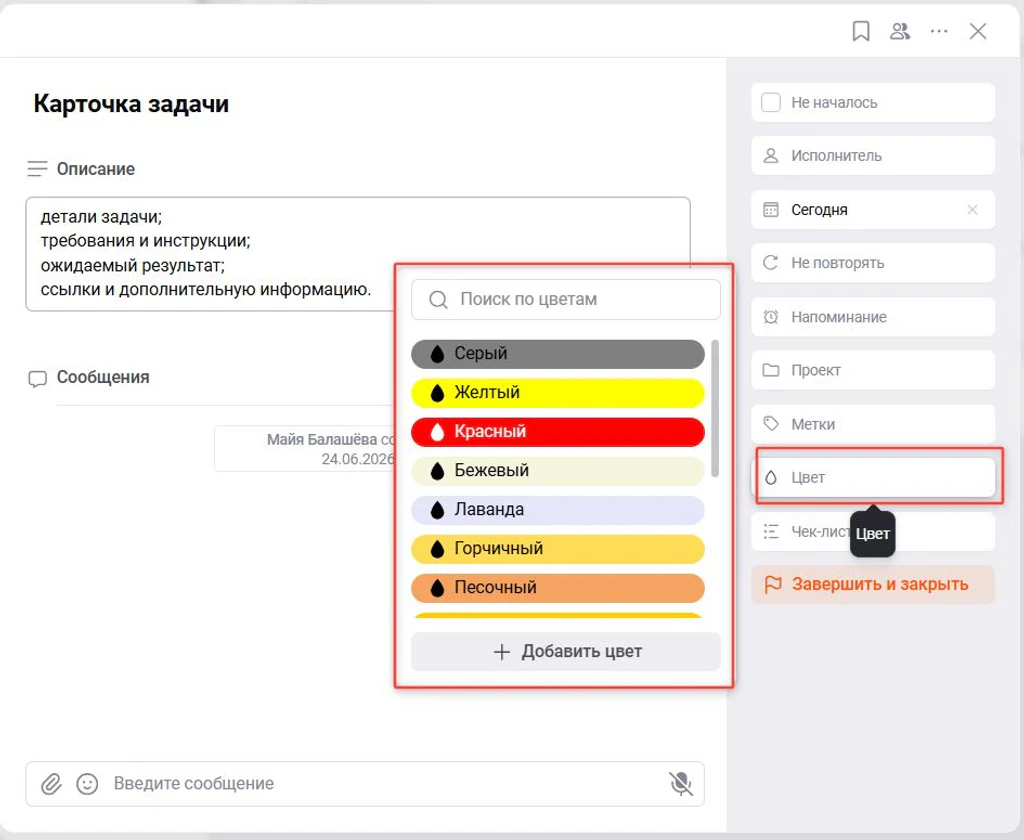Open the three-dots more options menu

click(x=939, y=31)
